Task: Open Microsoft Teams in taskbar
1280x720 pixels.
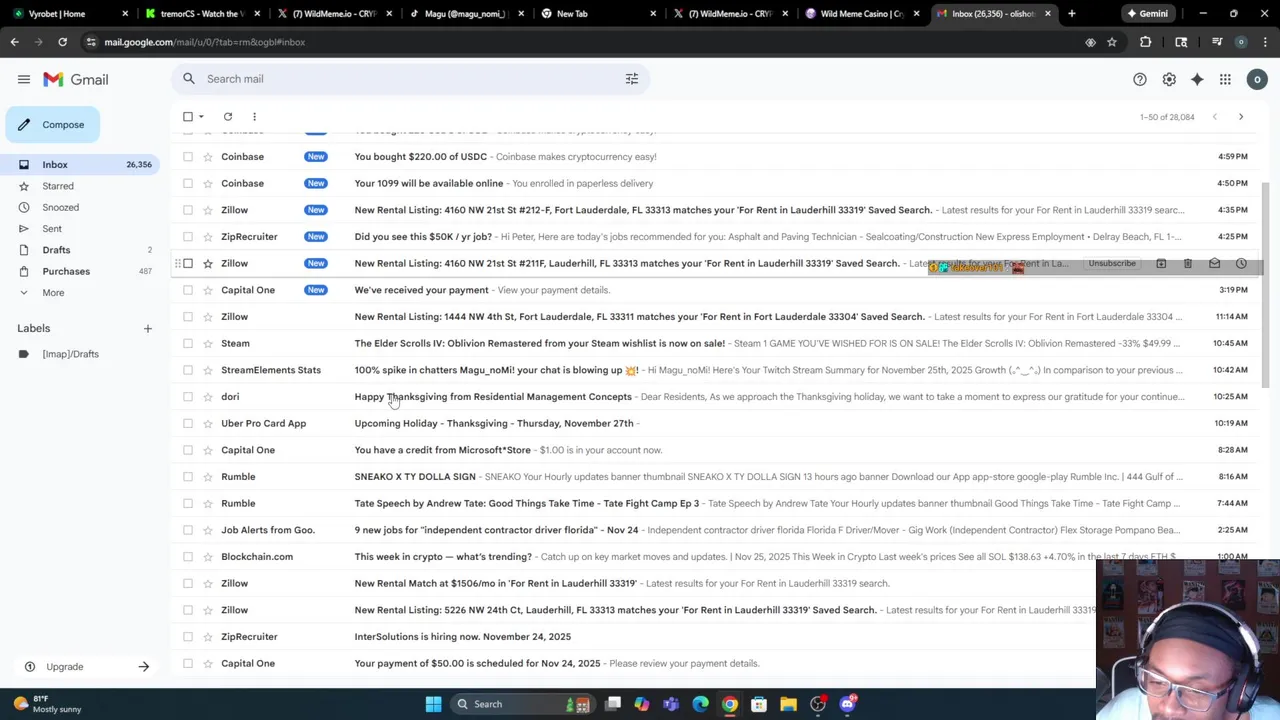Action: (x=671, y=704)
